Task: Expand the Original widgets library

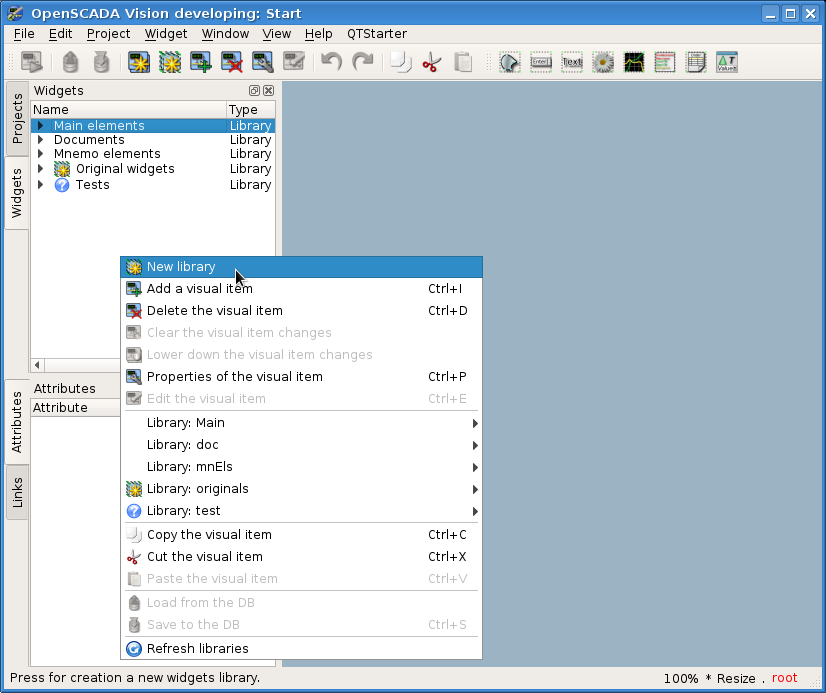Action: pyautogui.click(x=41, y=169)
